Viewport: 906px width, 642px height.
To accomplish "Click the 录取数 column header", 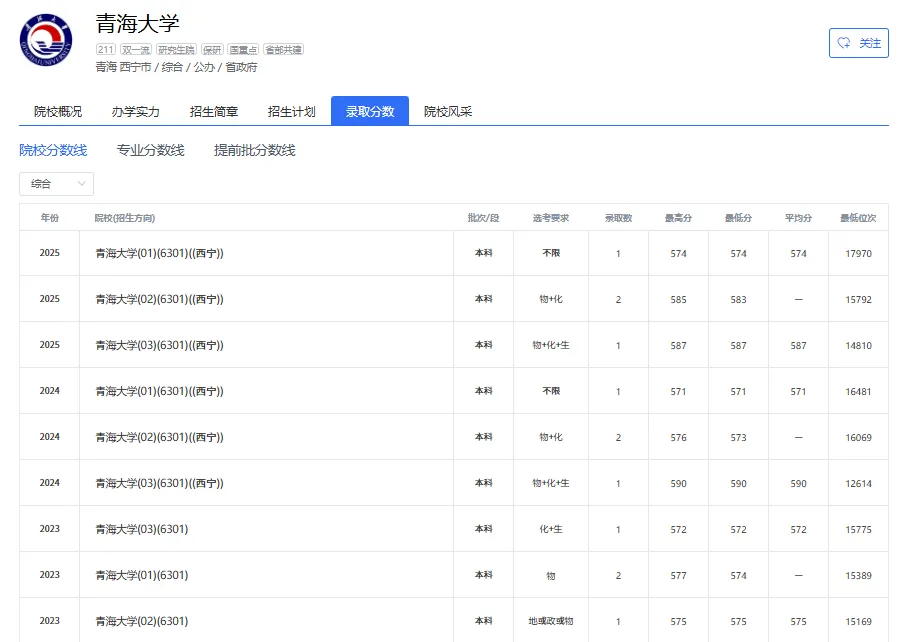I will coord(618,218).
